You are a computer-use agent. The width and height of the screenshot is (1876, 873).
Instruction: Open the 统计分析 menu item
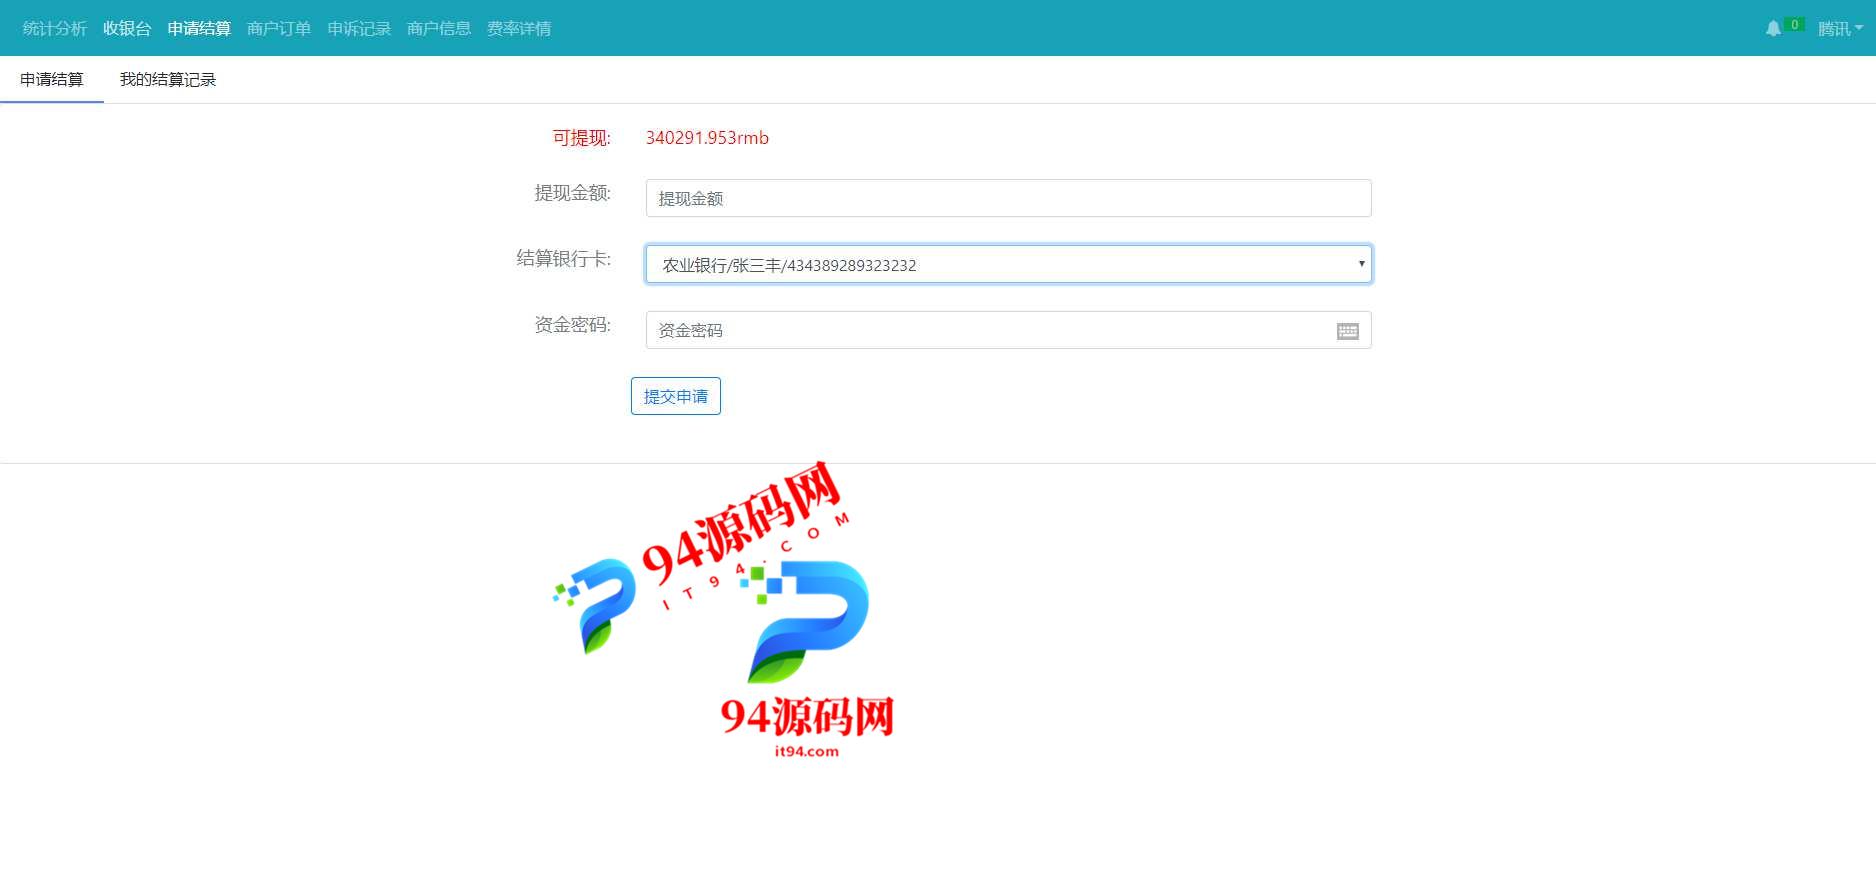point(55,28)
